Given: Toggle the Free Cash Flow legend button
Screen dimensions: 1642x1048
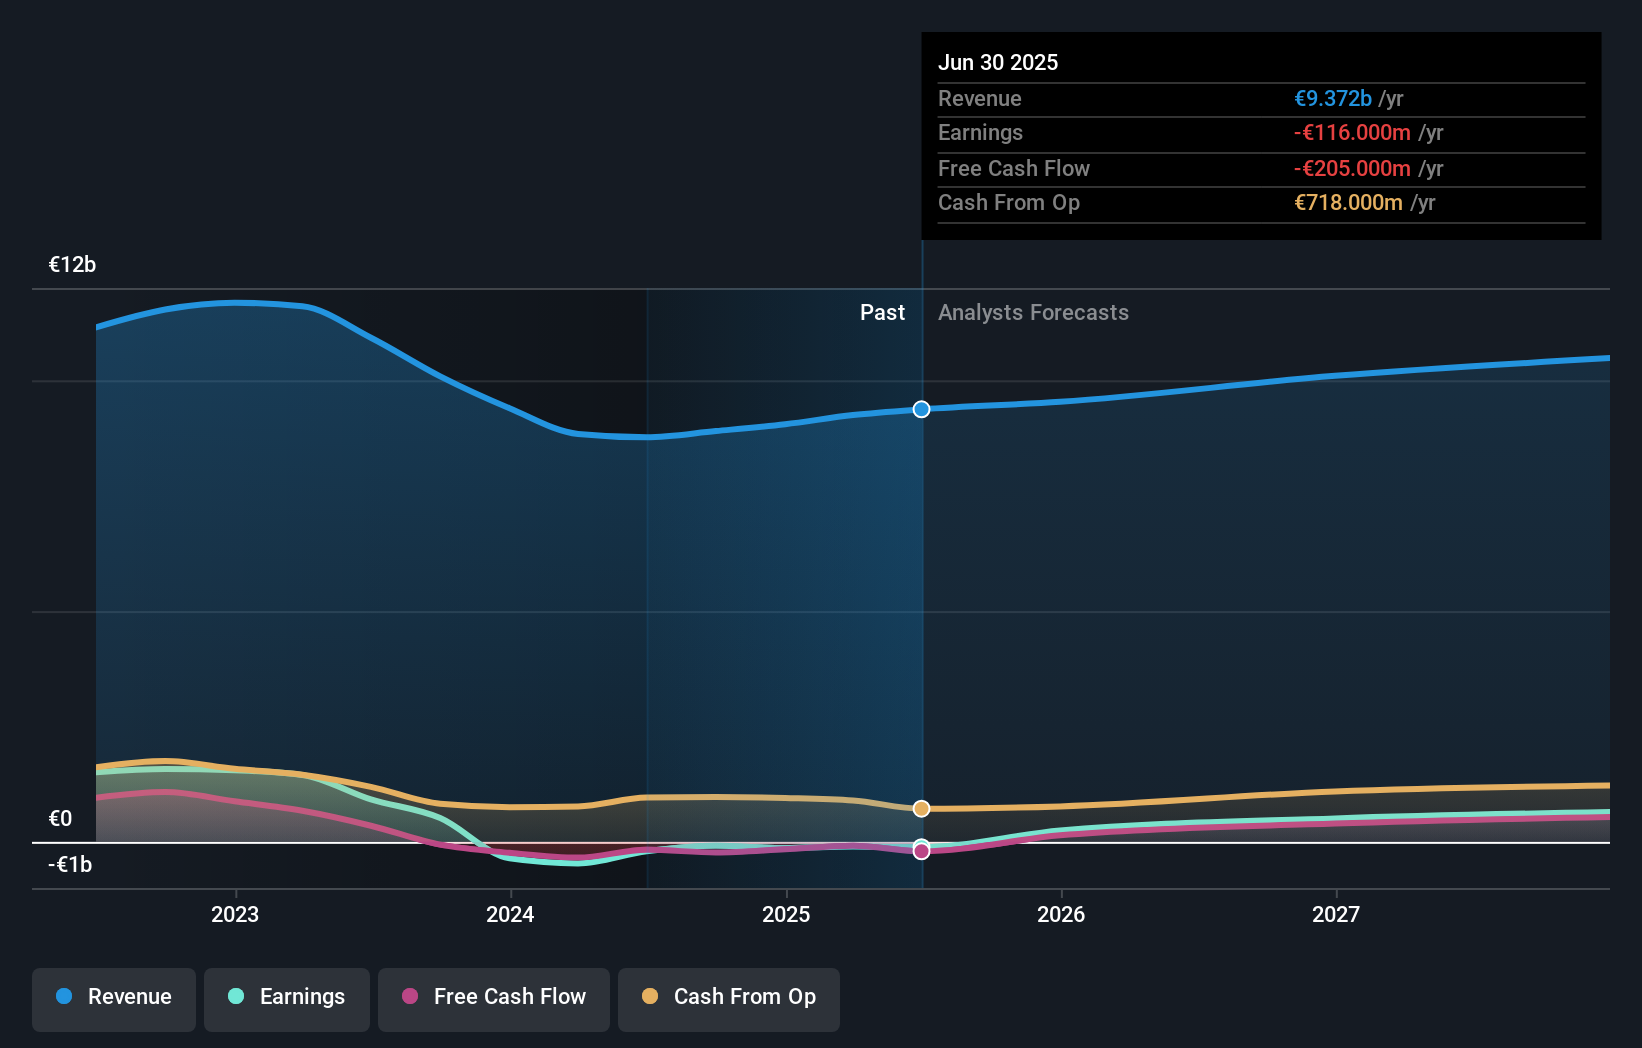Looking at the screenshot, I should coord(494,999).
